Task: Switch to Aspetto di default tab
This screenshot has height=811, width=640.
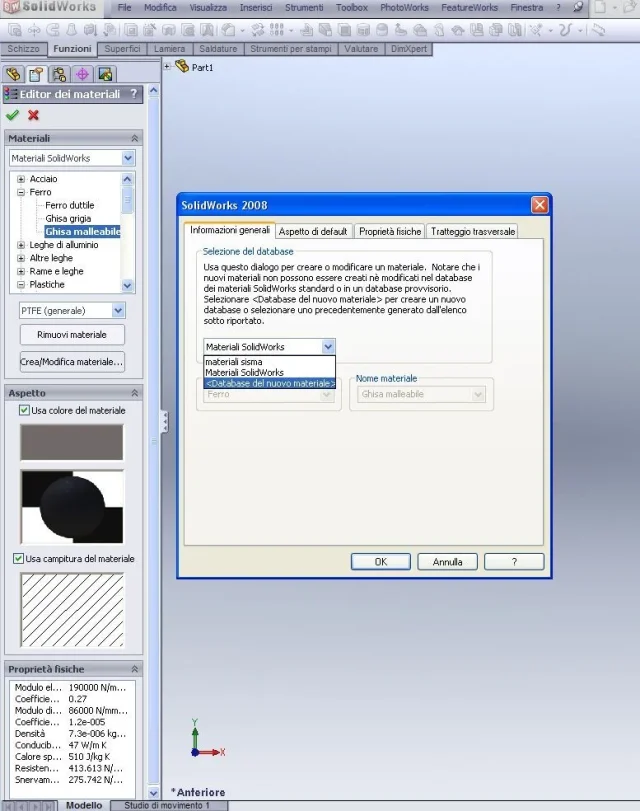Action: (313, 231)
